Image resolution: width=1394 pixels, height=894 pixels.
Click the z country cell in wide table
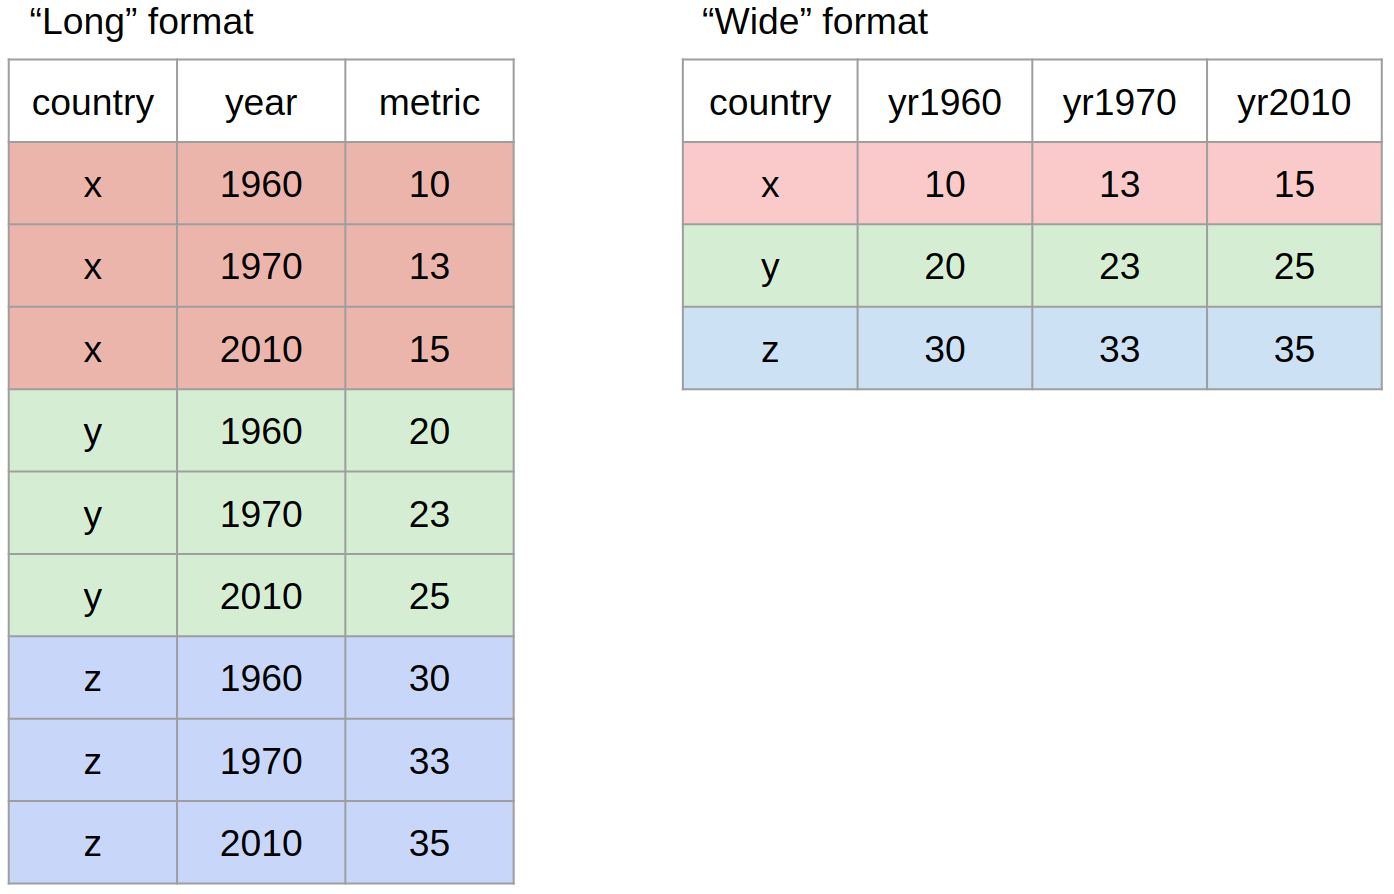769,349
